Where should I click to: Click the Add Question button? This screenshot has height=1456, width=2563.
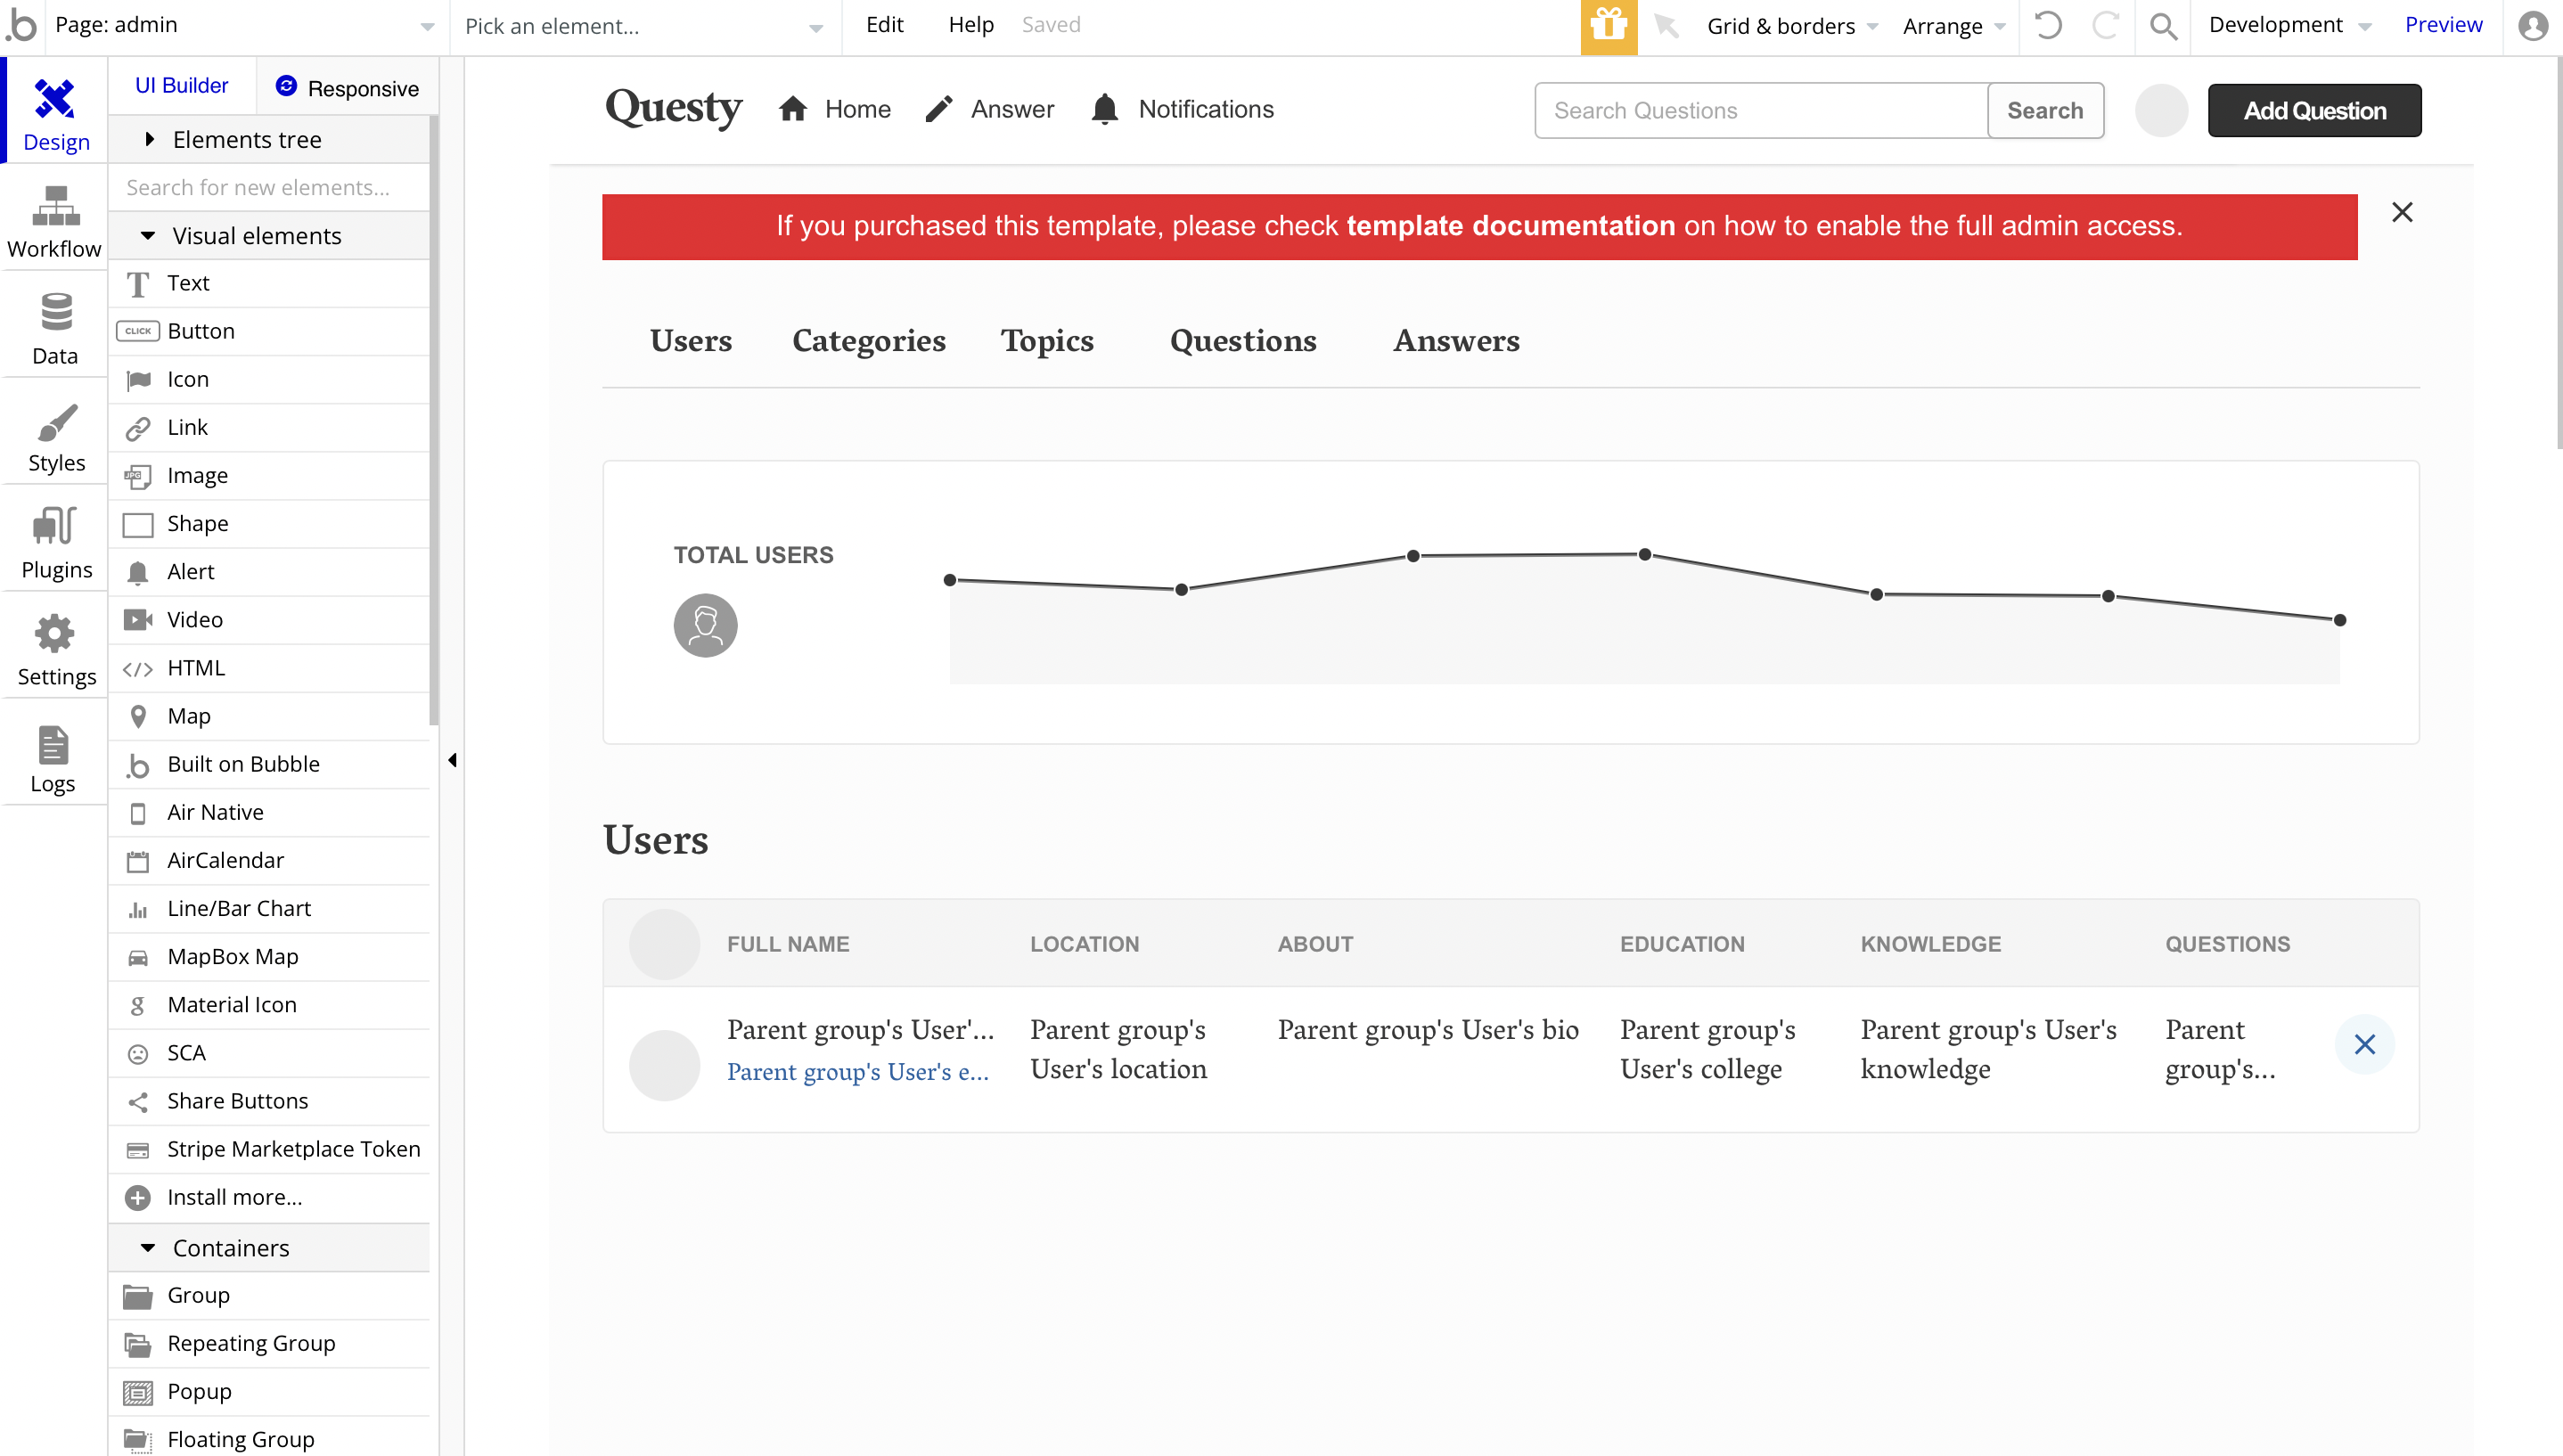[2314, 111]
